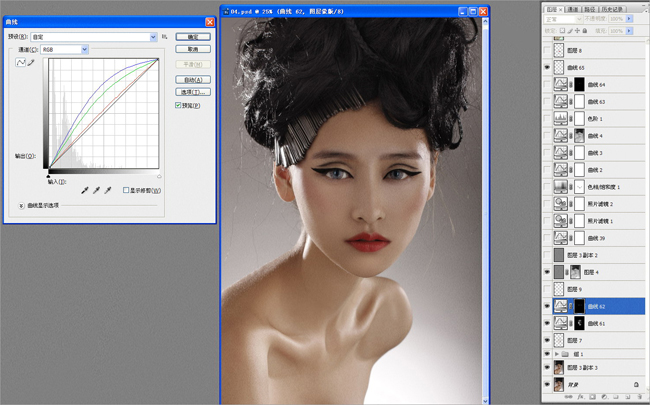Pick the gray point eyedropper
The width and height of the screenshot is (650, 405).
click(x=96, y=190)
